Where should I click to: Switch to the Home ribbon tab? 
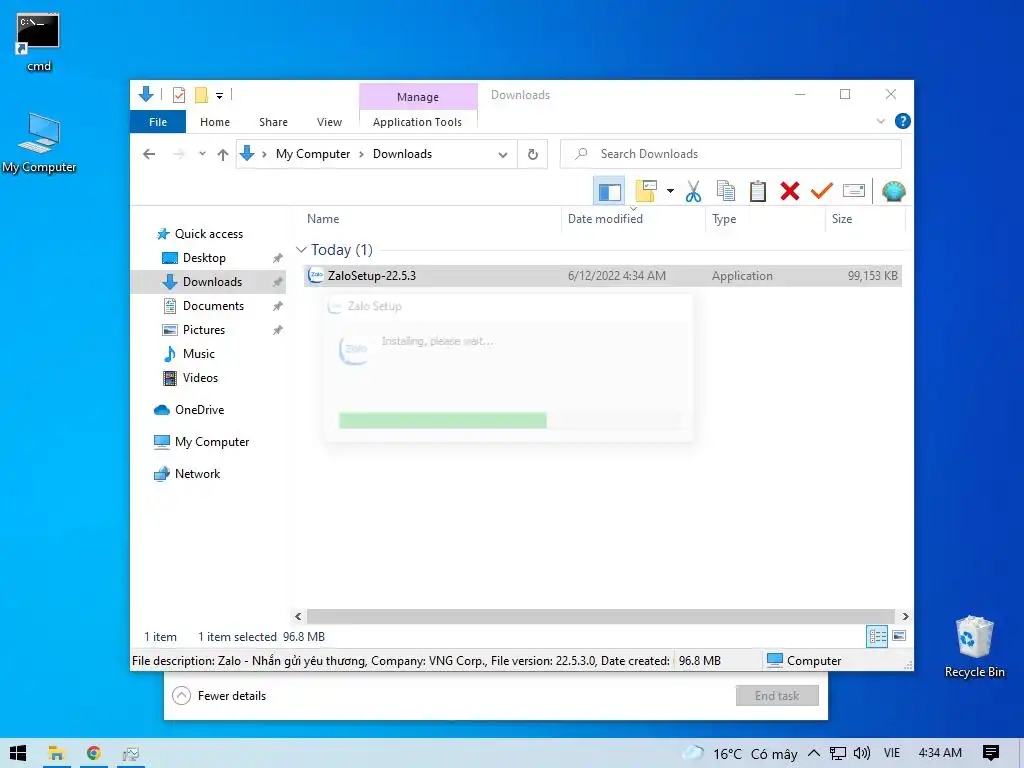[x=215, y=122]
